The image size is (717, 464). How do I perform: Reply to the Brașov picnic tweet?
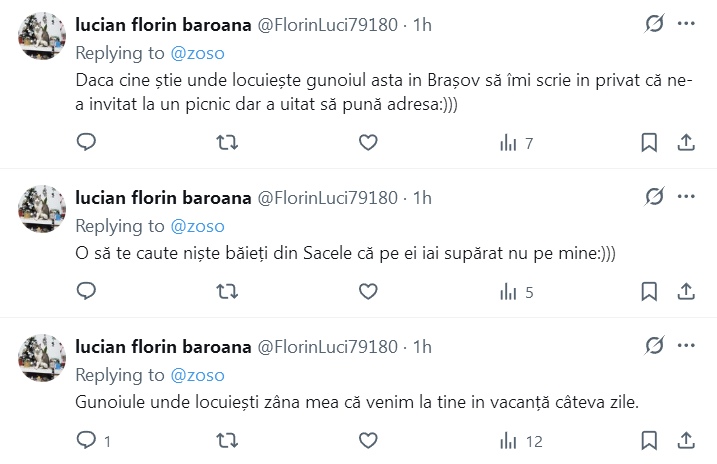86,143
